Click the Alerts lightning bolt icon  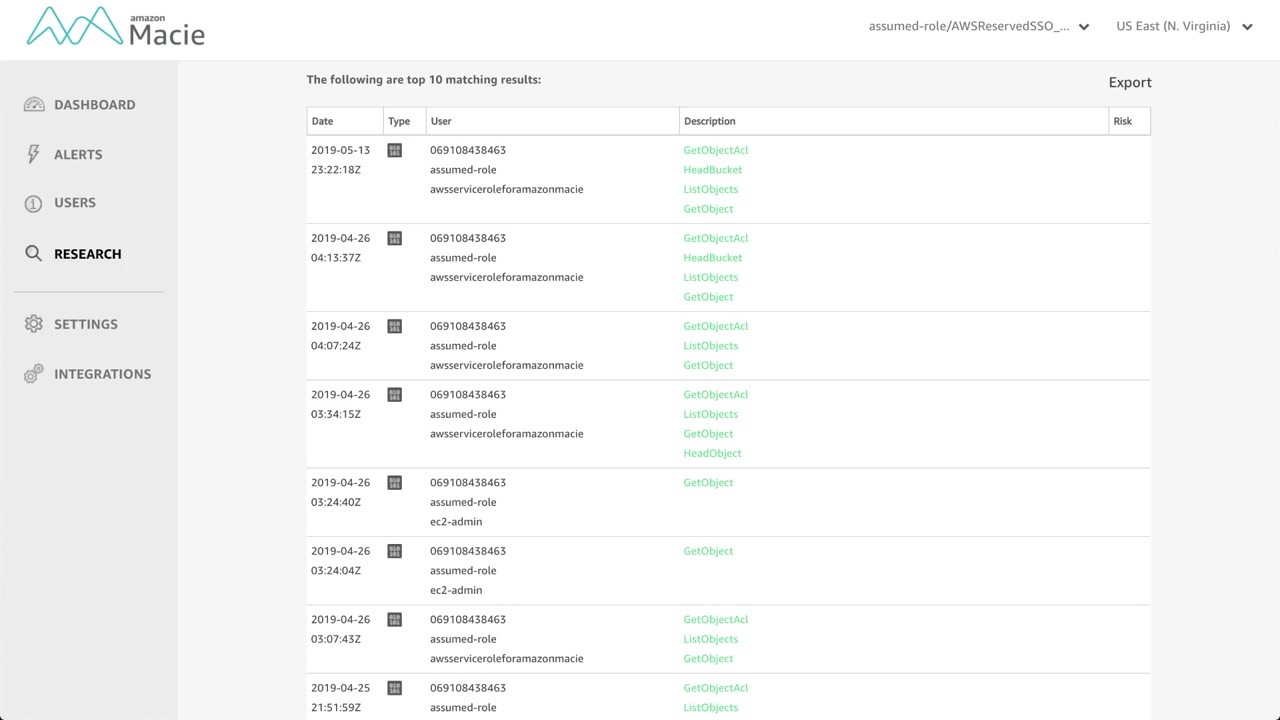pyautogui.click(x=34, y=154)
